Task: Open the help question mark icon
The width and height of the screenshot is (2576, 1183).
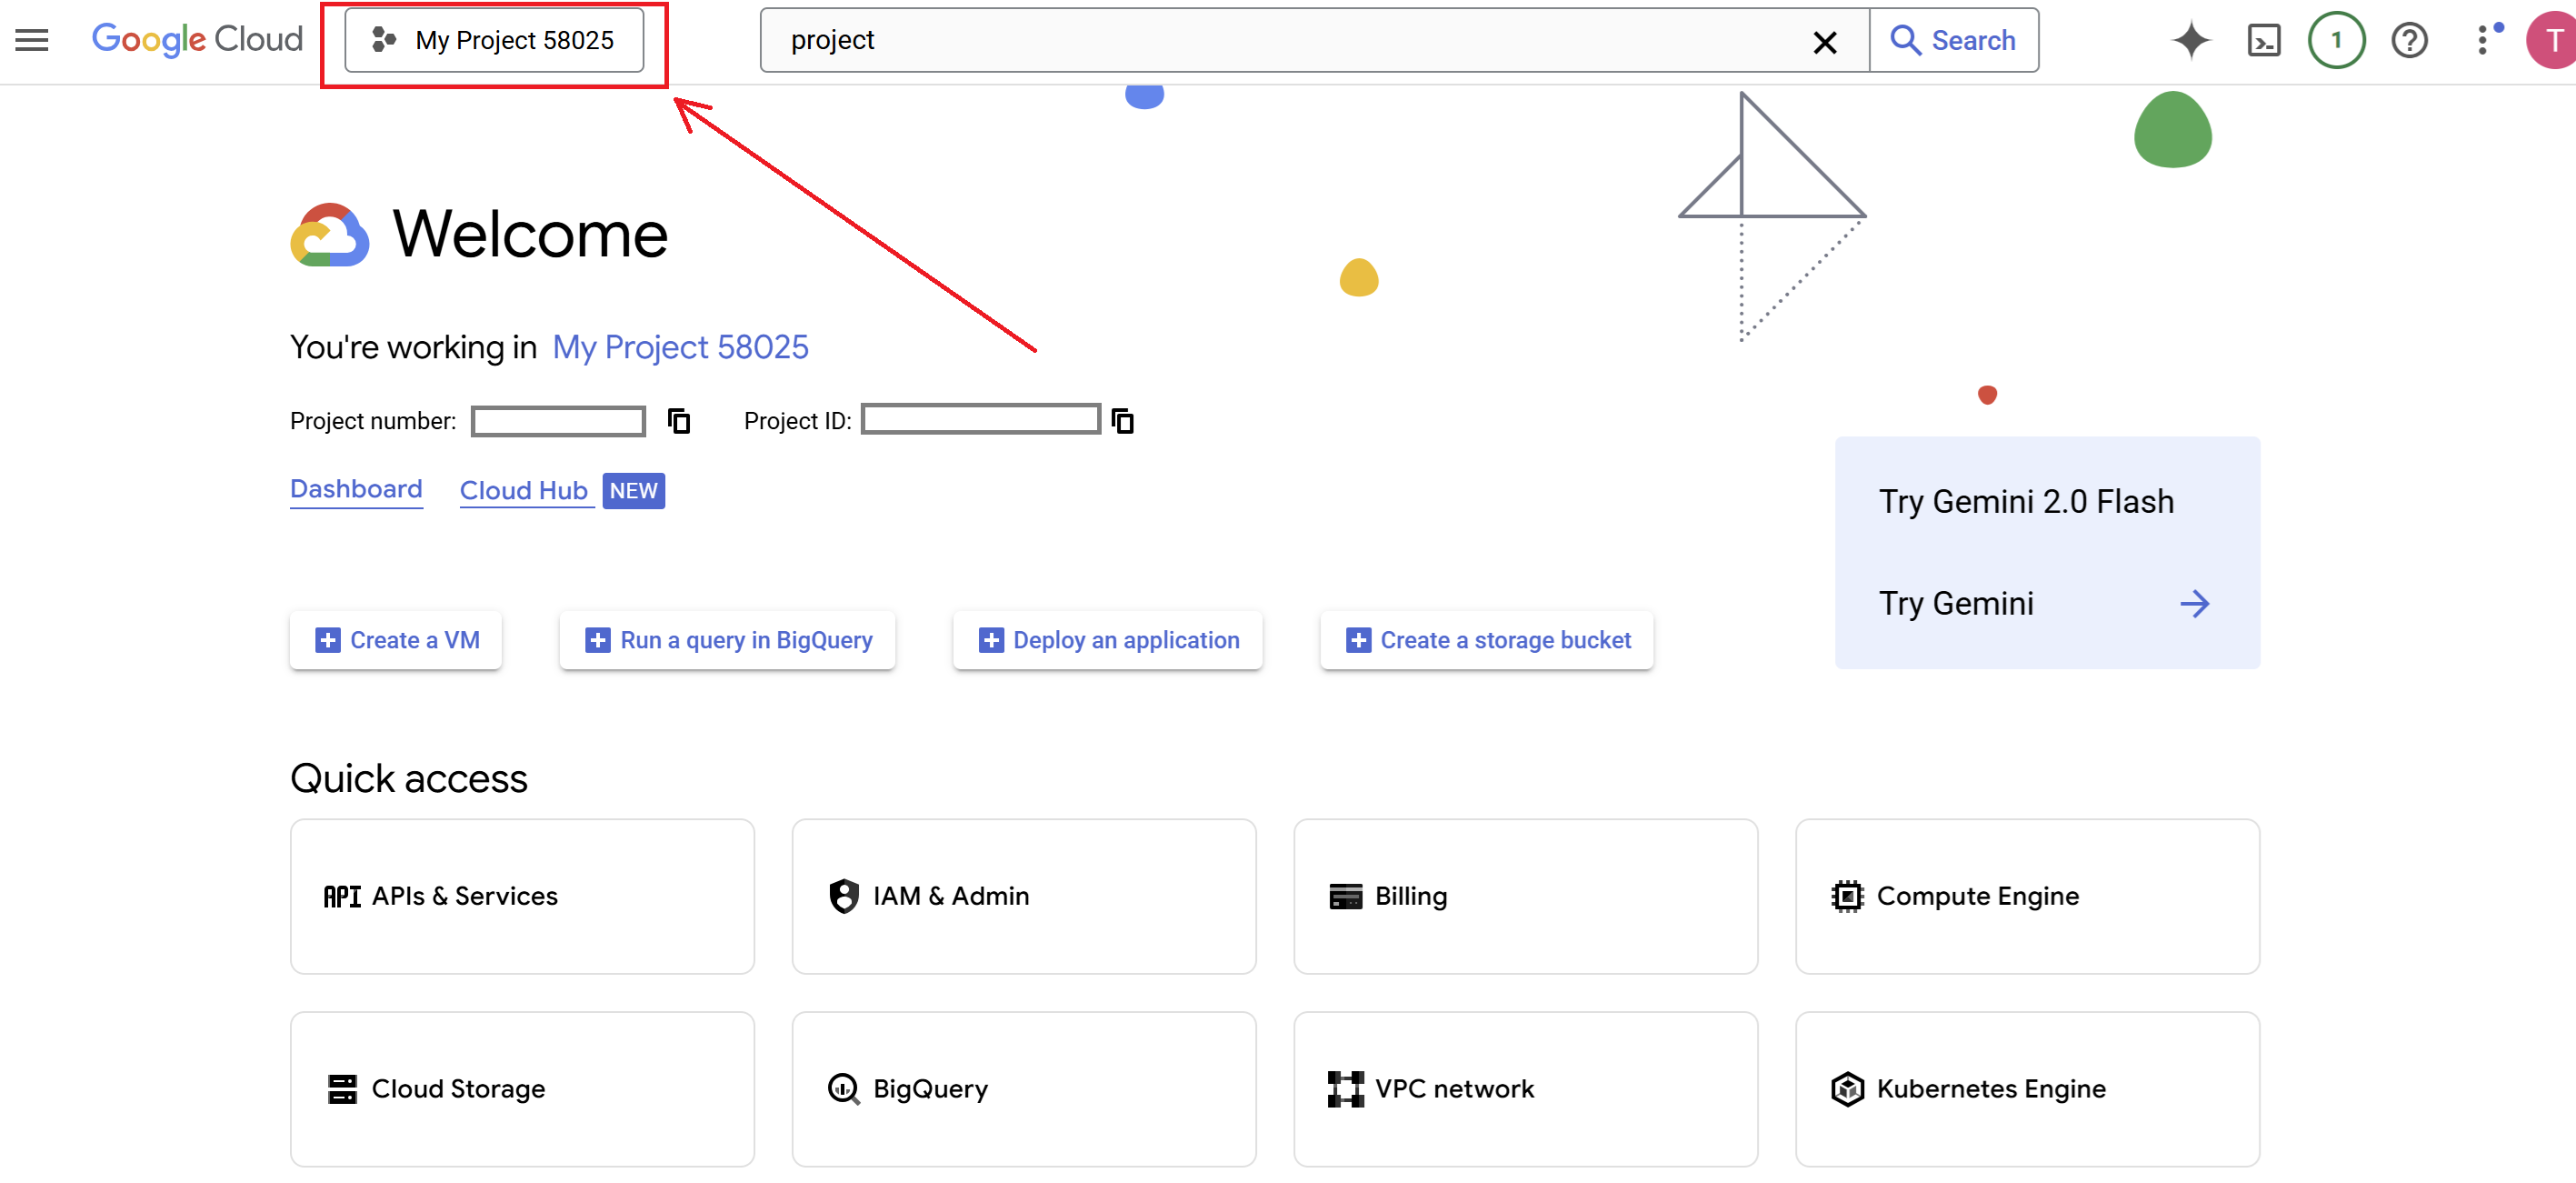Action: (2409, 40)
